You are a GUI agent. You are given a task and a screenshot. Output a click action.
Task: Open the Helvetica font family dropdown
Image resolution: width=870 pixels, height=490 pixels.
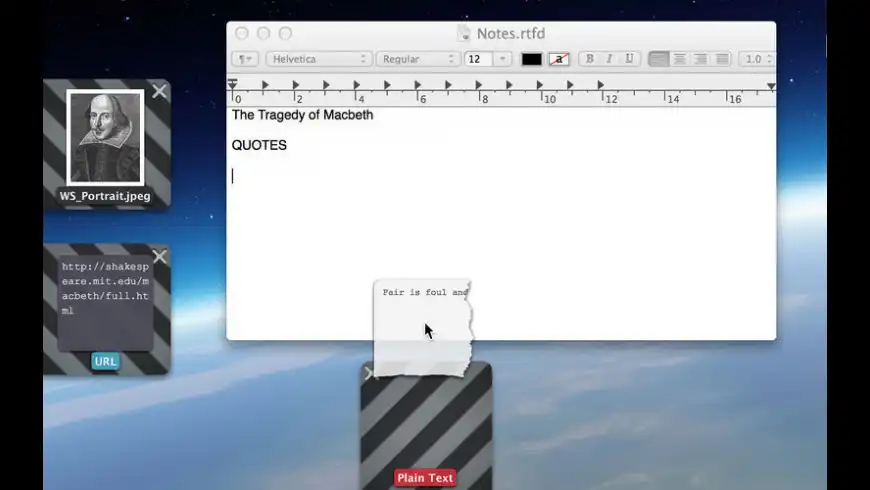319,59
